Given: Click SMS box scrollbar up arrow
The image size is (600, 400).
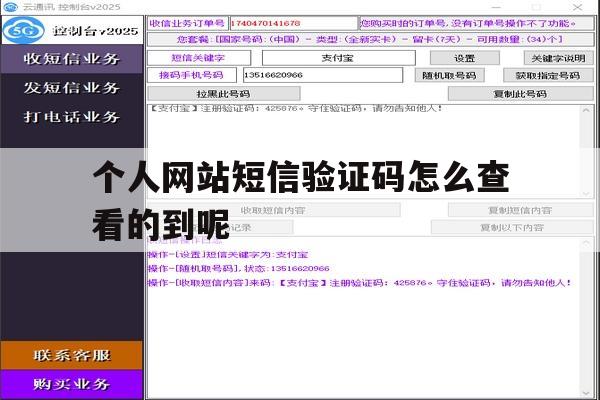Looking at the screenshot, I should point(586,110).
